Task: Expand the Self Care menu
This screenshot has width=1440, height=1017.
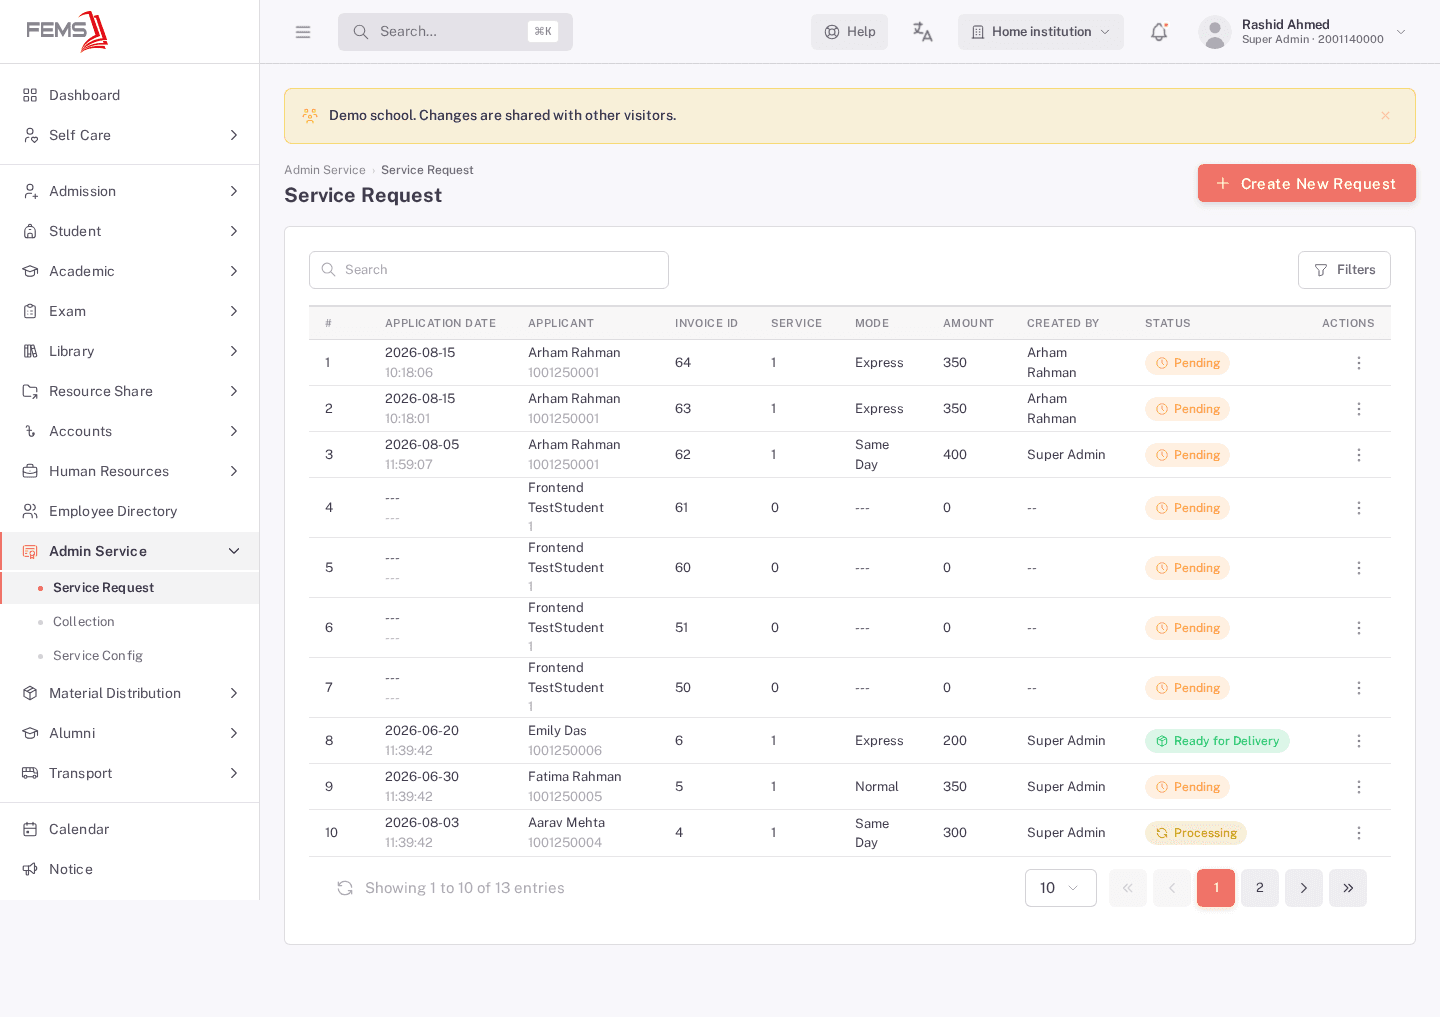Action: click(130, 135)
